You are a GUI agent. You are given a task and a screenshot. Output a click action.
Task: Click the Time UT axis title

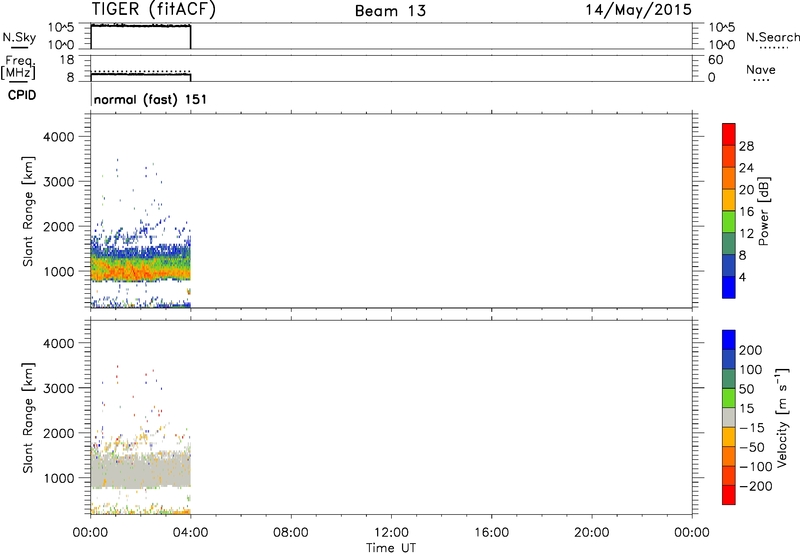click(391, 548)
